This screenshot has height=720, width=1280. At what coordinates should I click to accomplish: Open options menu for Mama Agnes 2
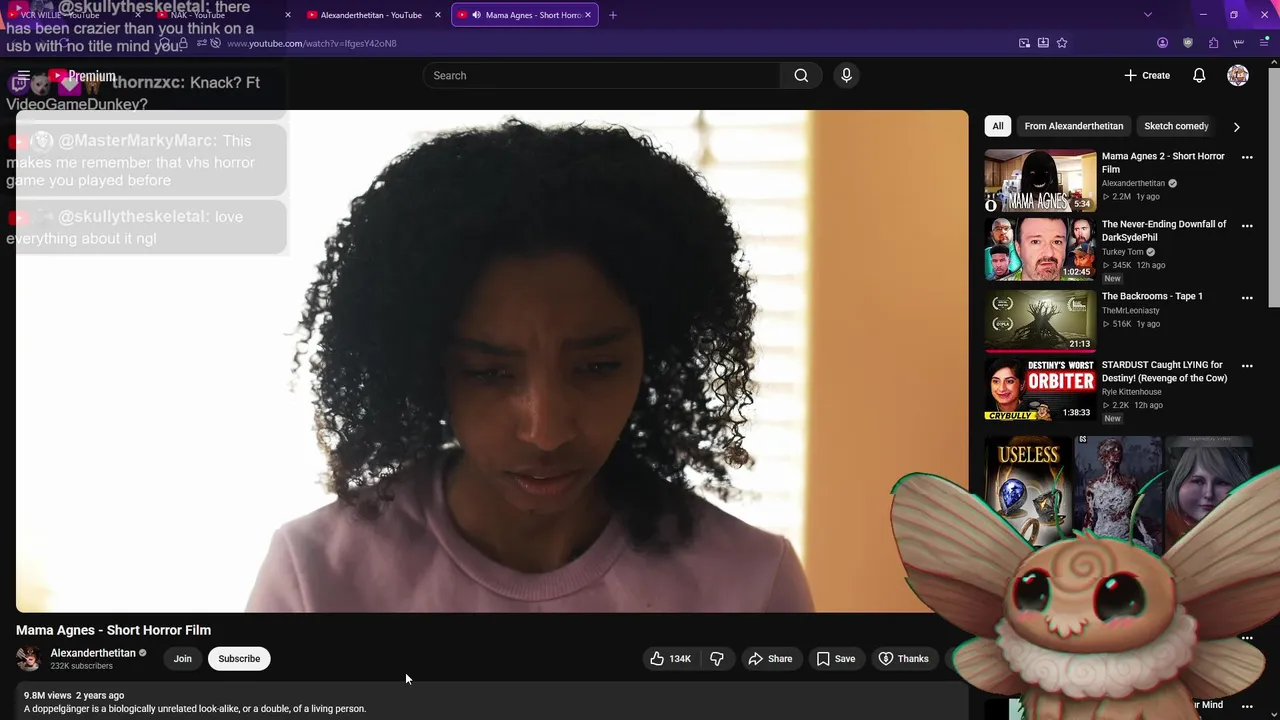1247,157
